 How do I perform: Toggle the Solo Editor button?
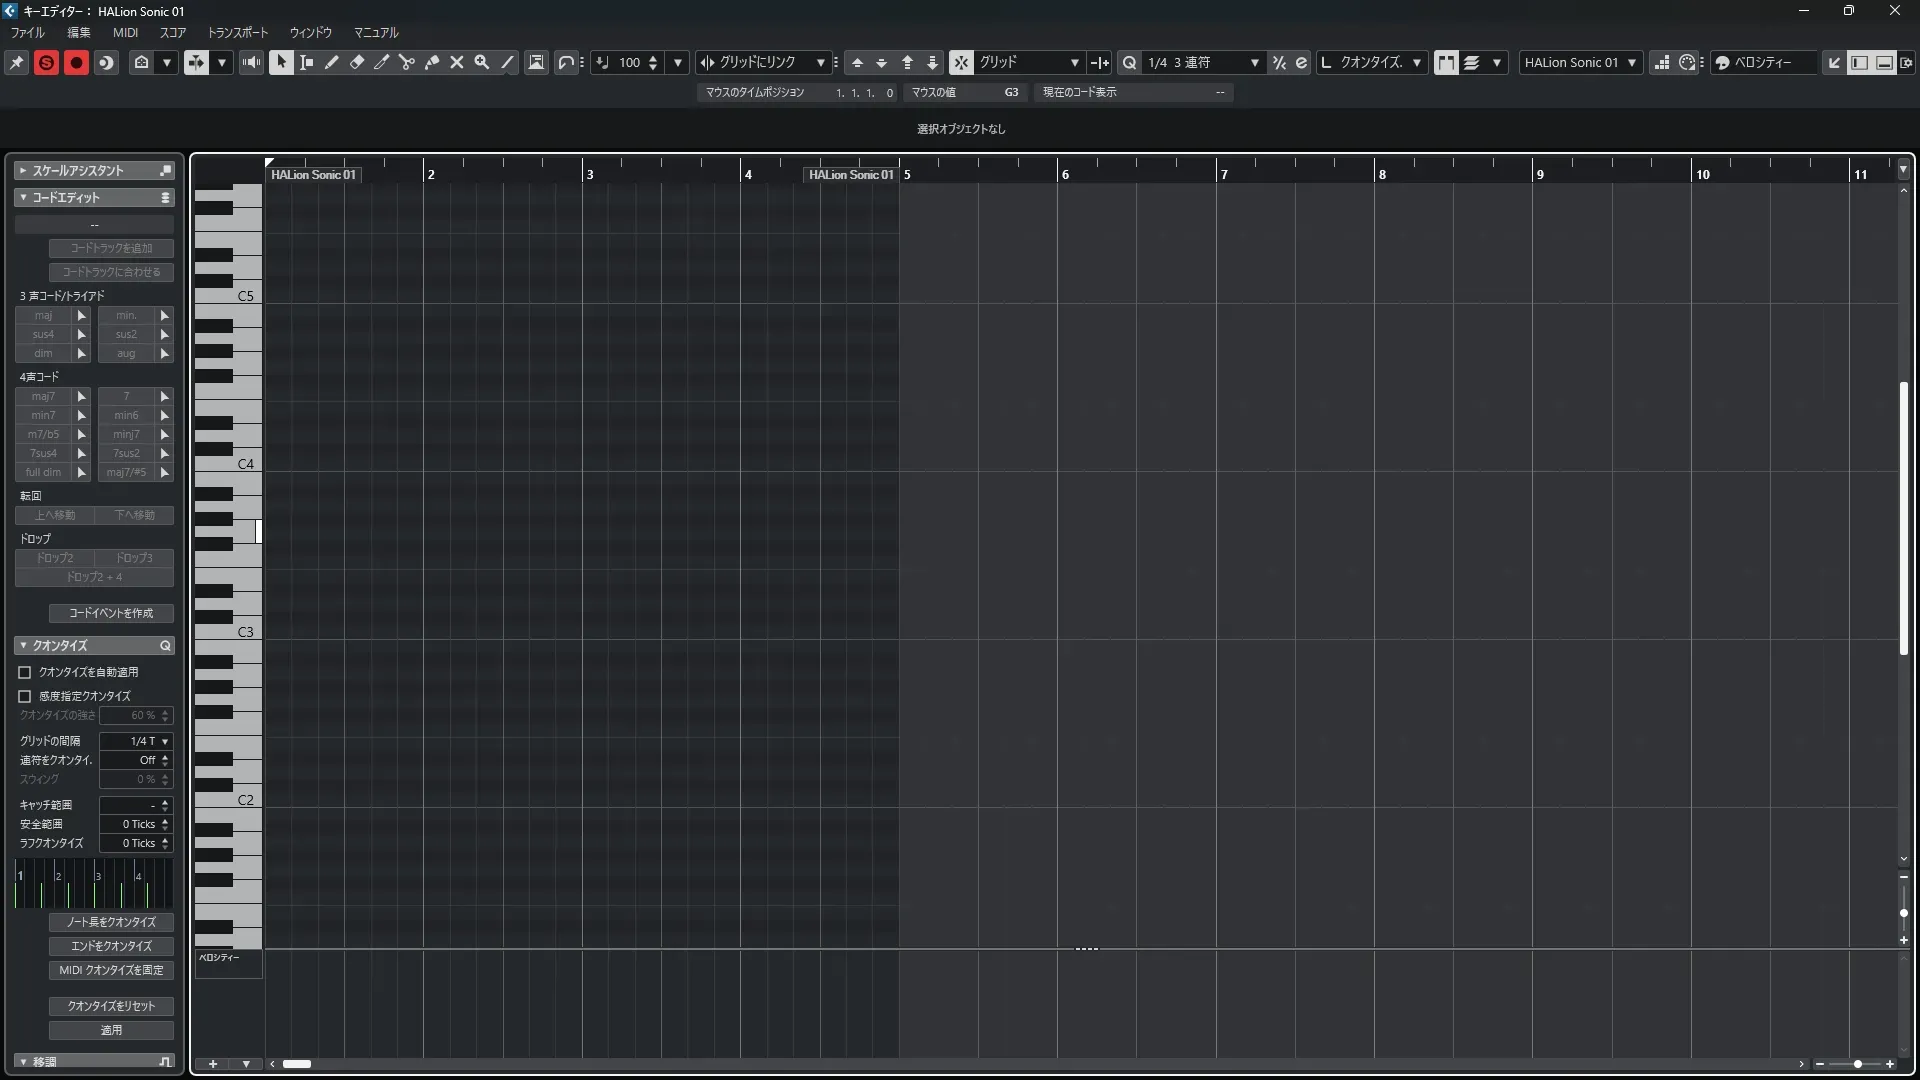pos(46,62)
